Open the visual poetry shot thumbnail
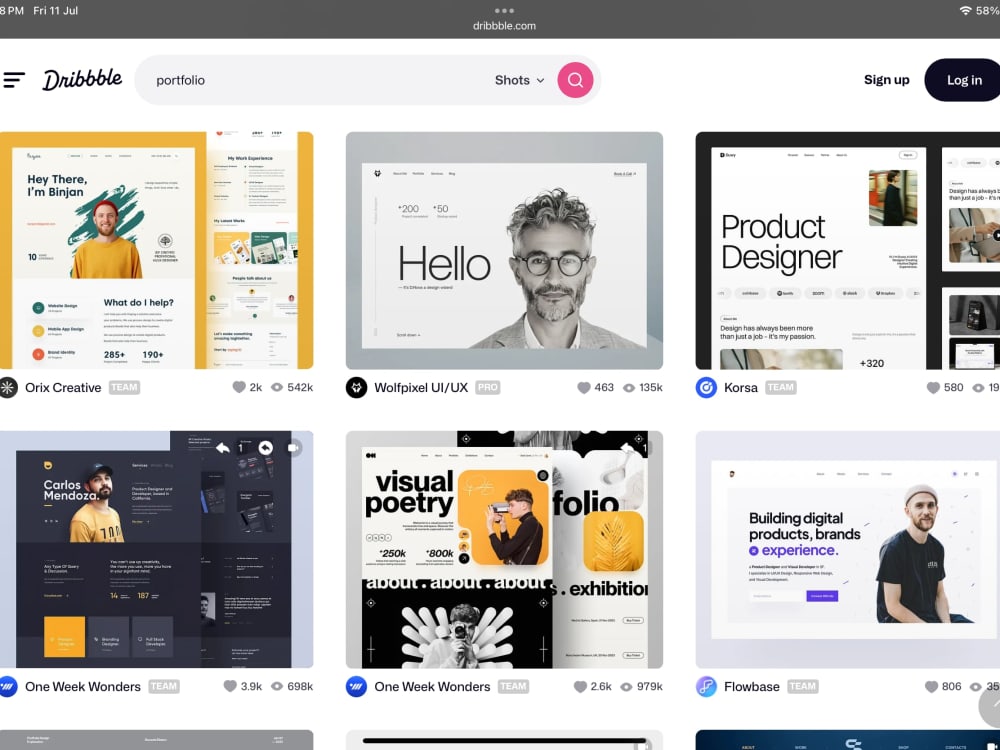The image size is (1000, 750). (504, 549)
